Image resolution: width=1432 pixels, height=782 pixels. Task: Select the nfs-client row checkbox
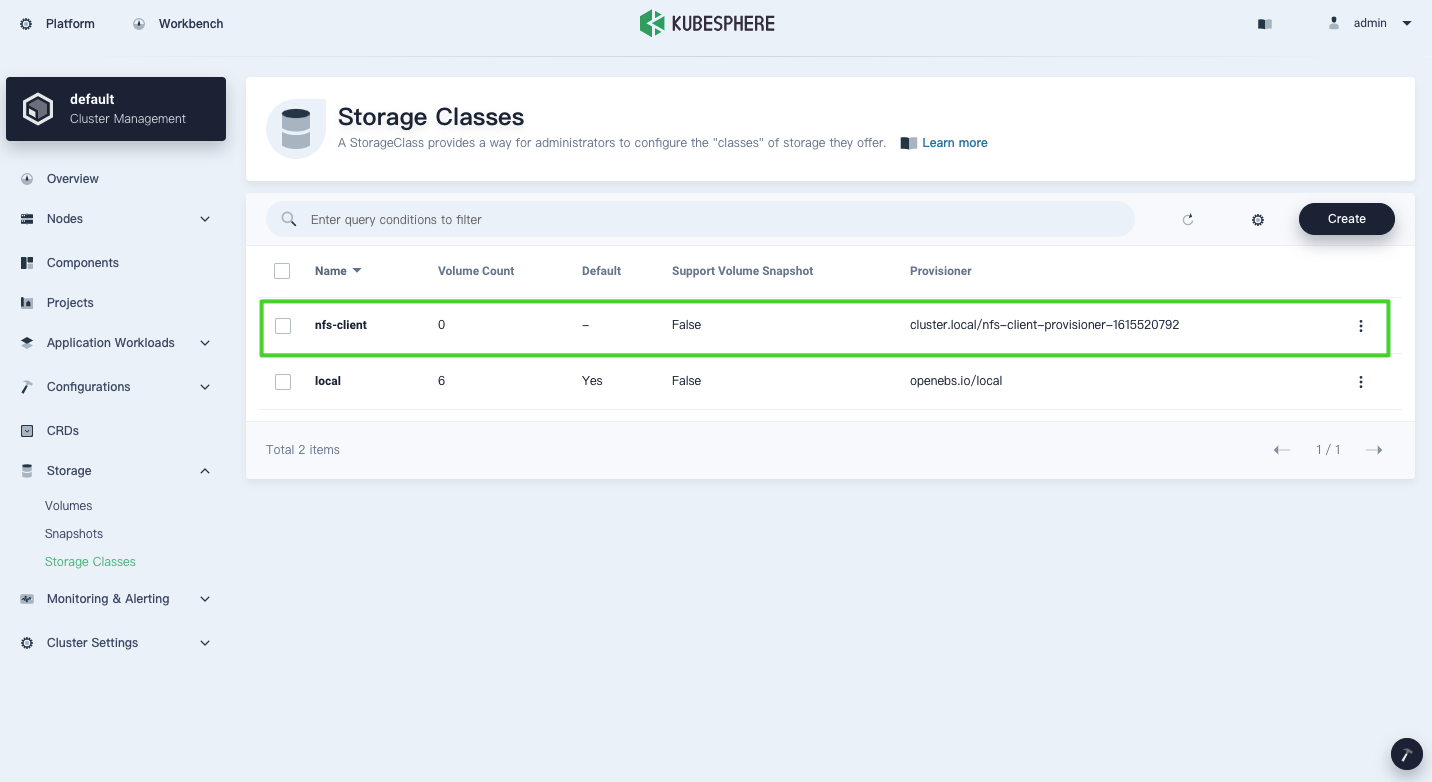(x=283, y=325)
